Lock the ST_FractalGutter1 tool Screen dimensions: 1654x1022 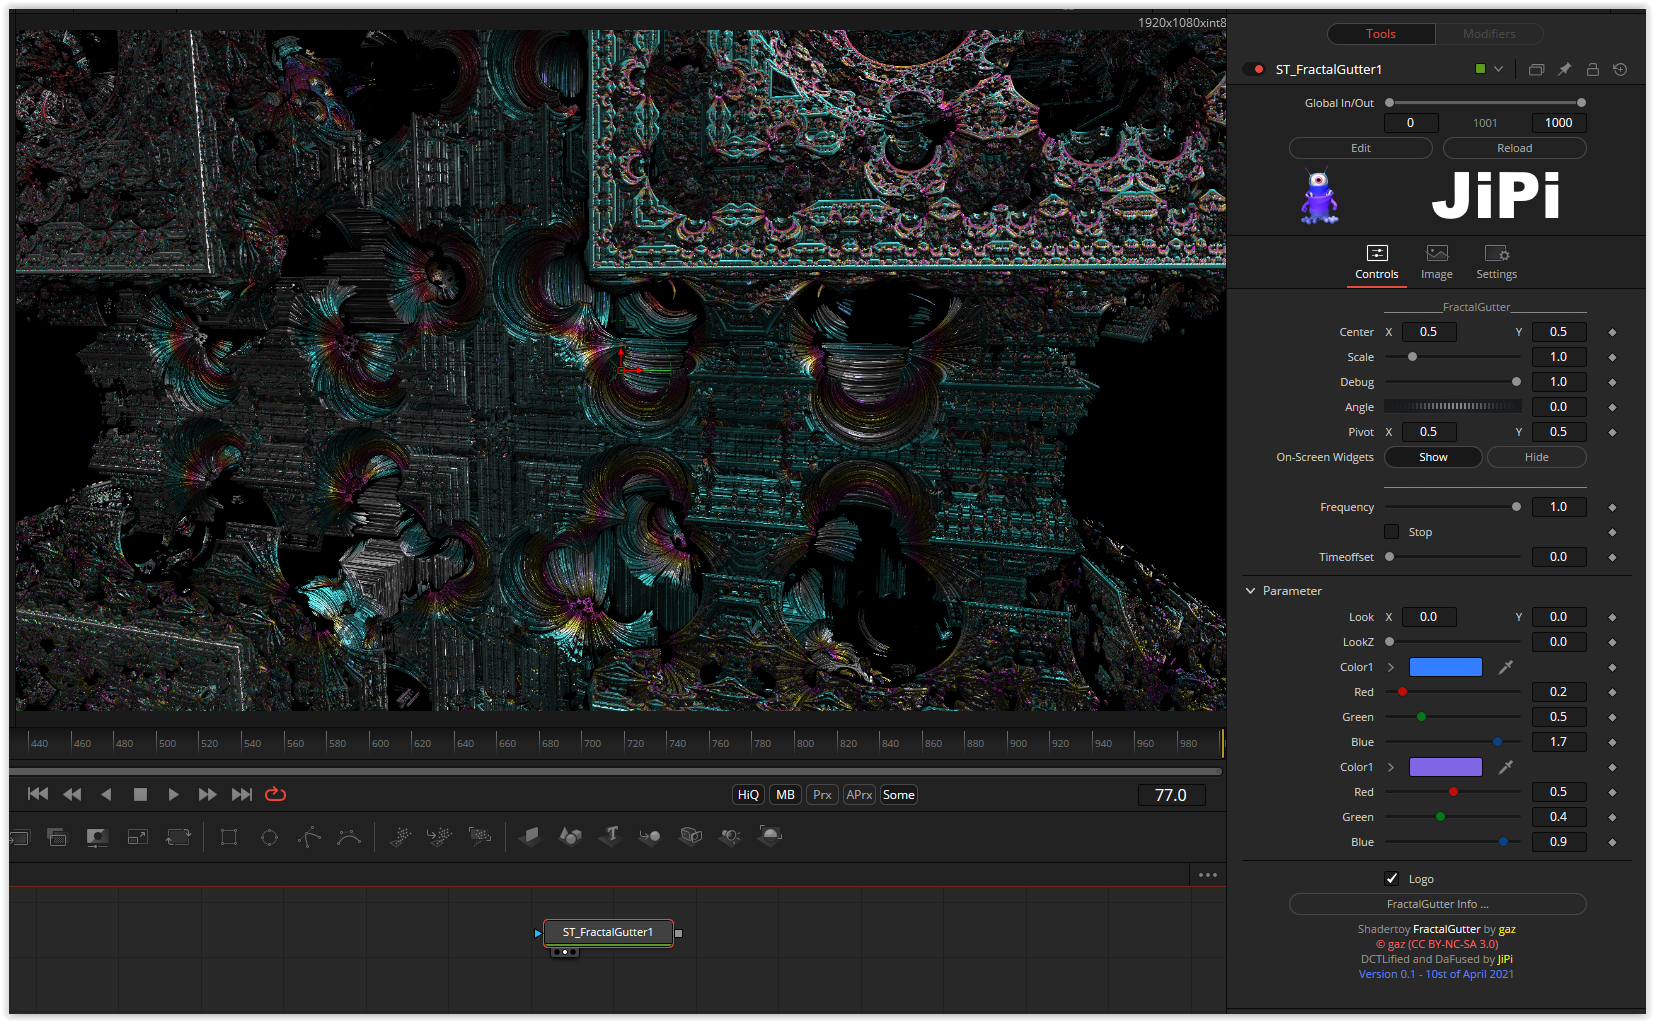[1592, 69]
